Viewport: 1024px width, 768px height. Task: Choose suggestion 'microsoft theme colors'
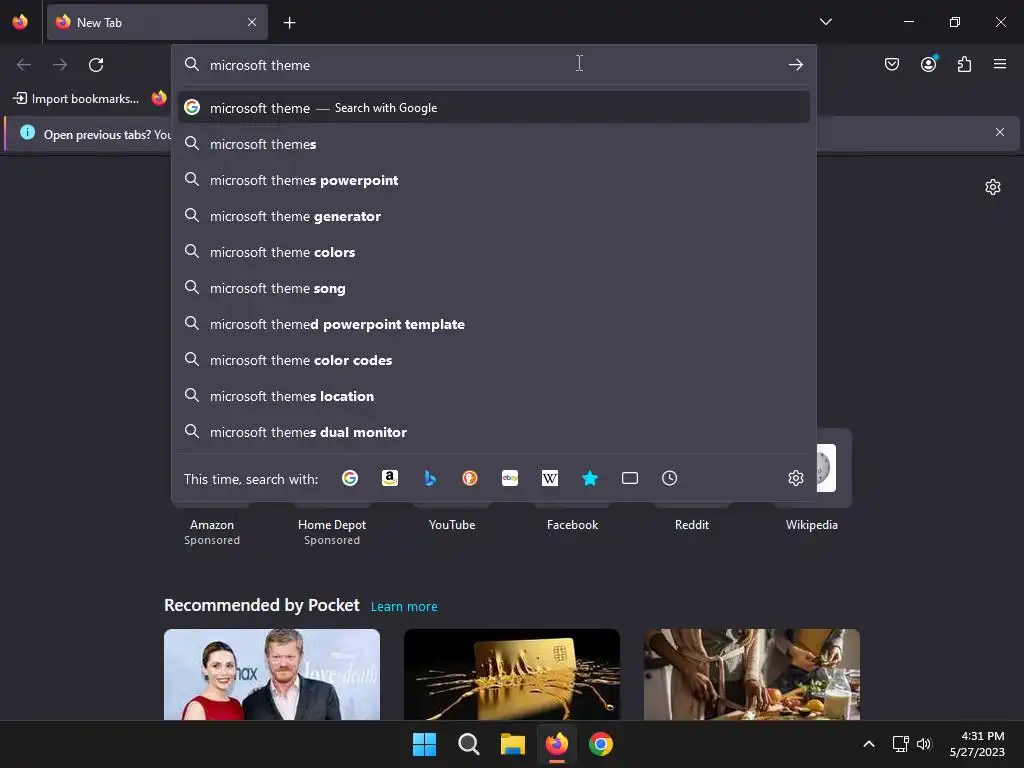coord(494,251)
